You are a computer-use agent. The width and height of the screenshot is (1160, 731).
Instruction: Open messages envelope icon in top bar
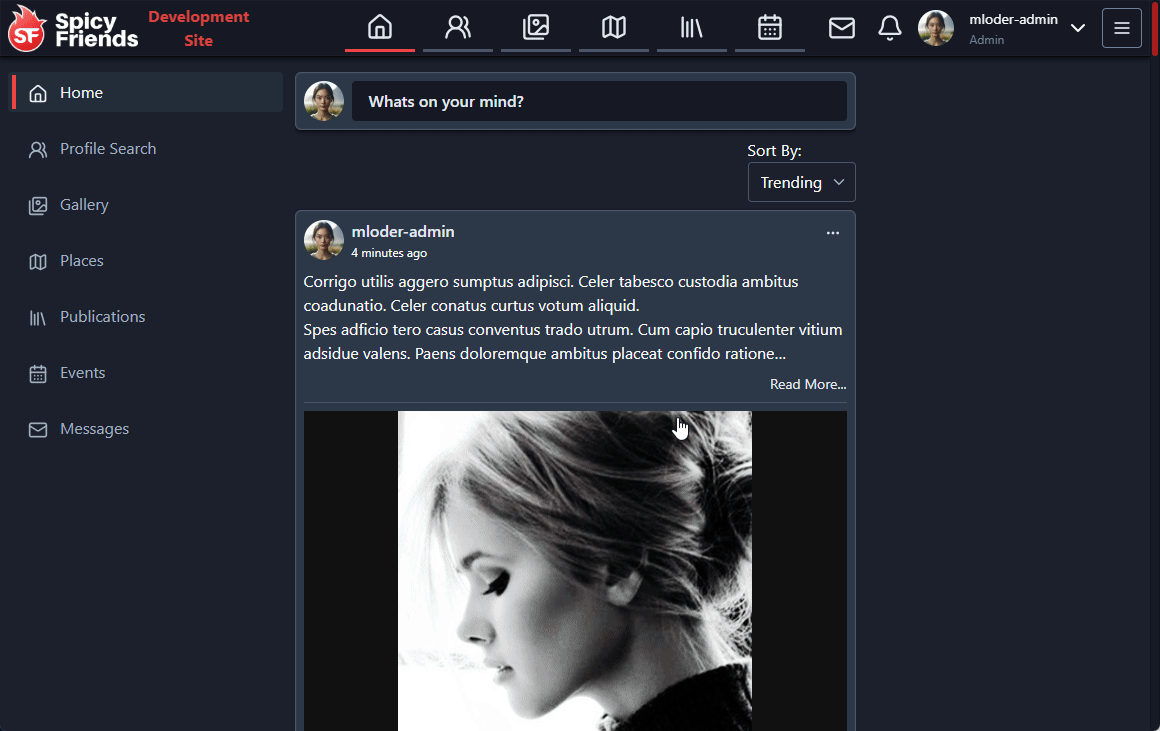(x=842, y=28)
